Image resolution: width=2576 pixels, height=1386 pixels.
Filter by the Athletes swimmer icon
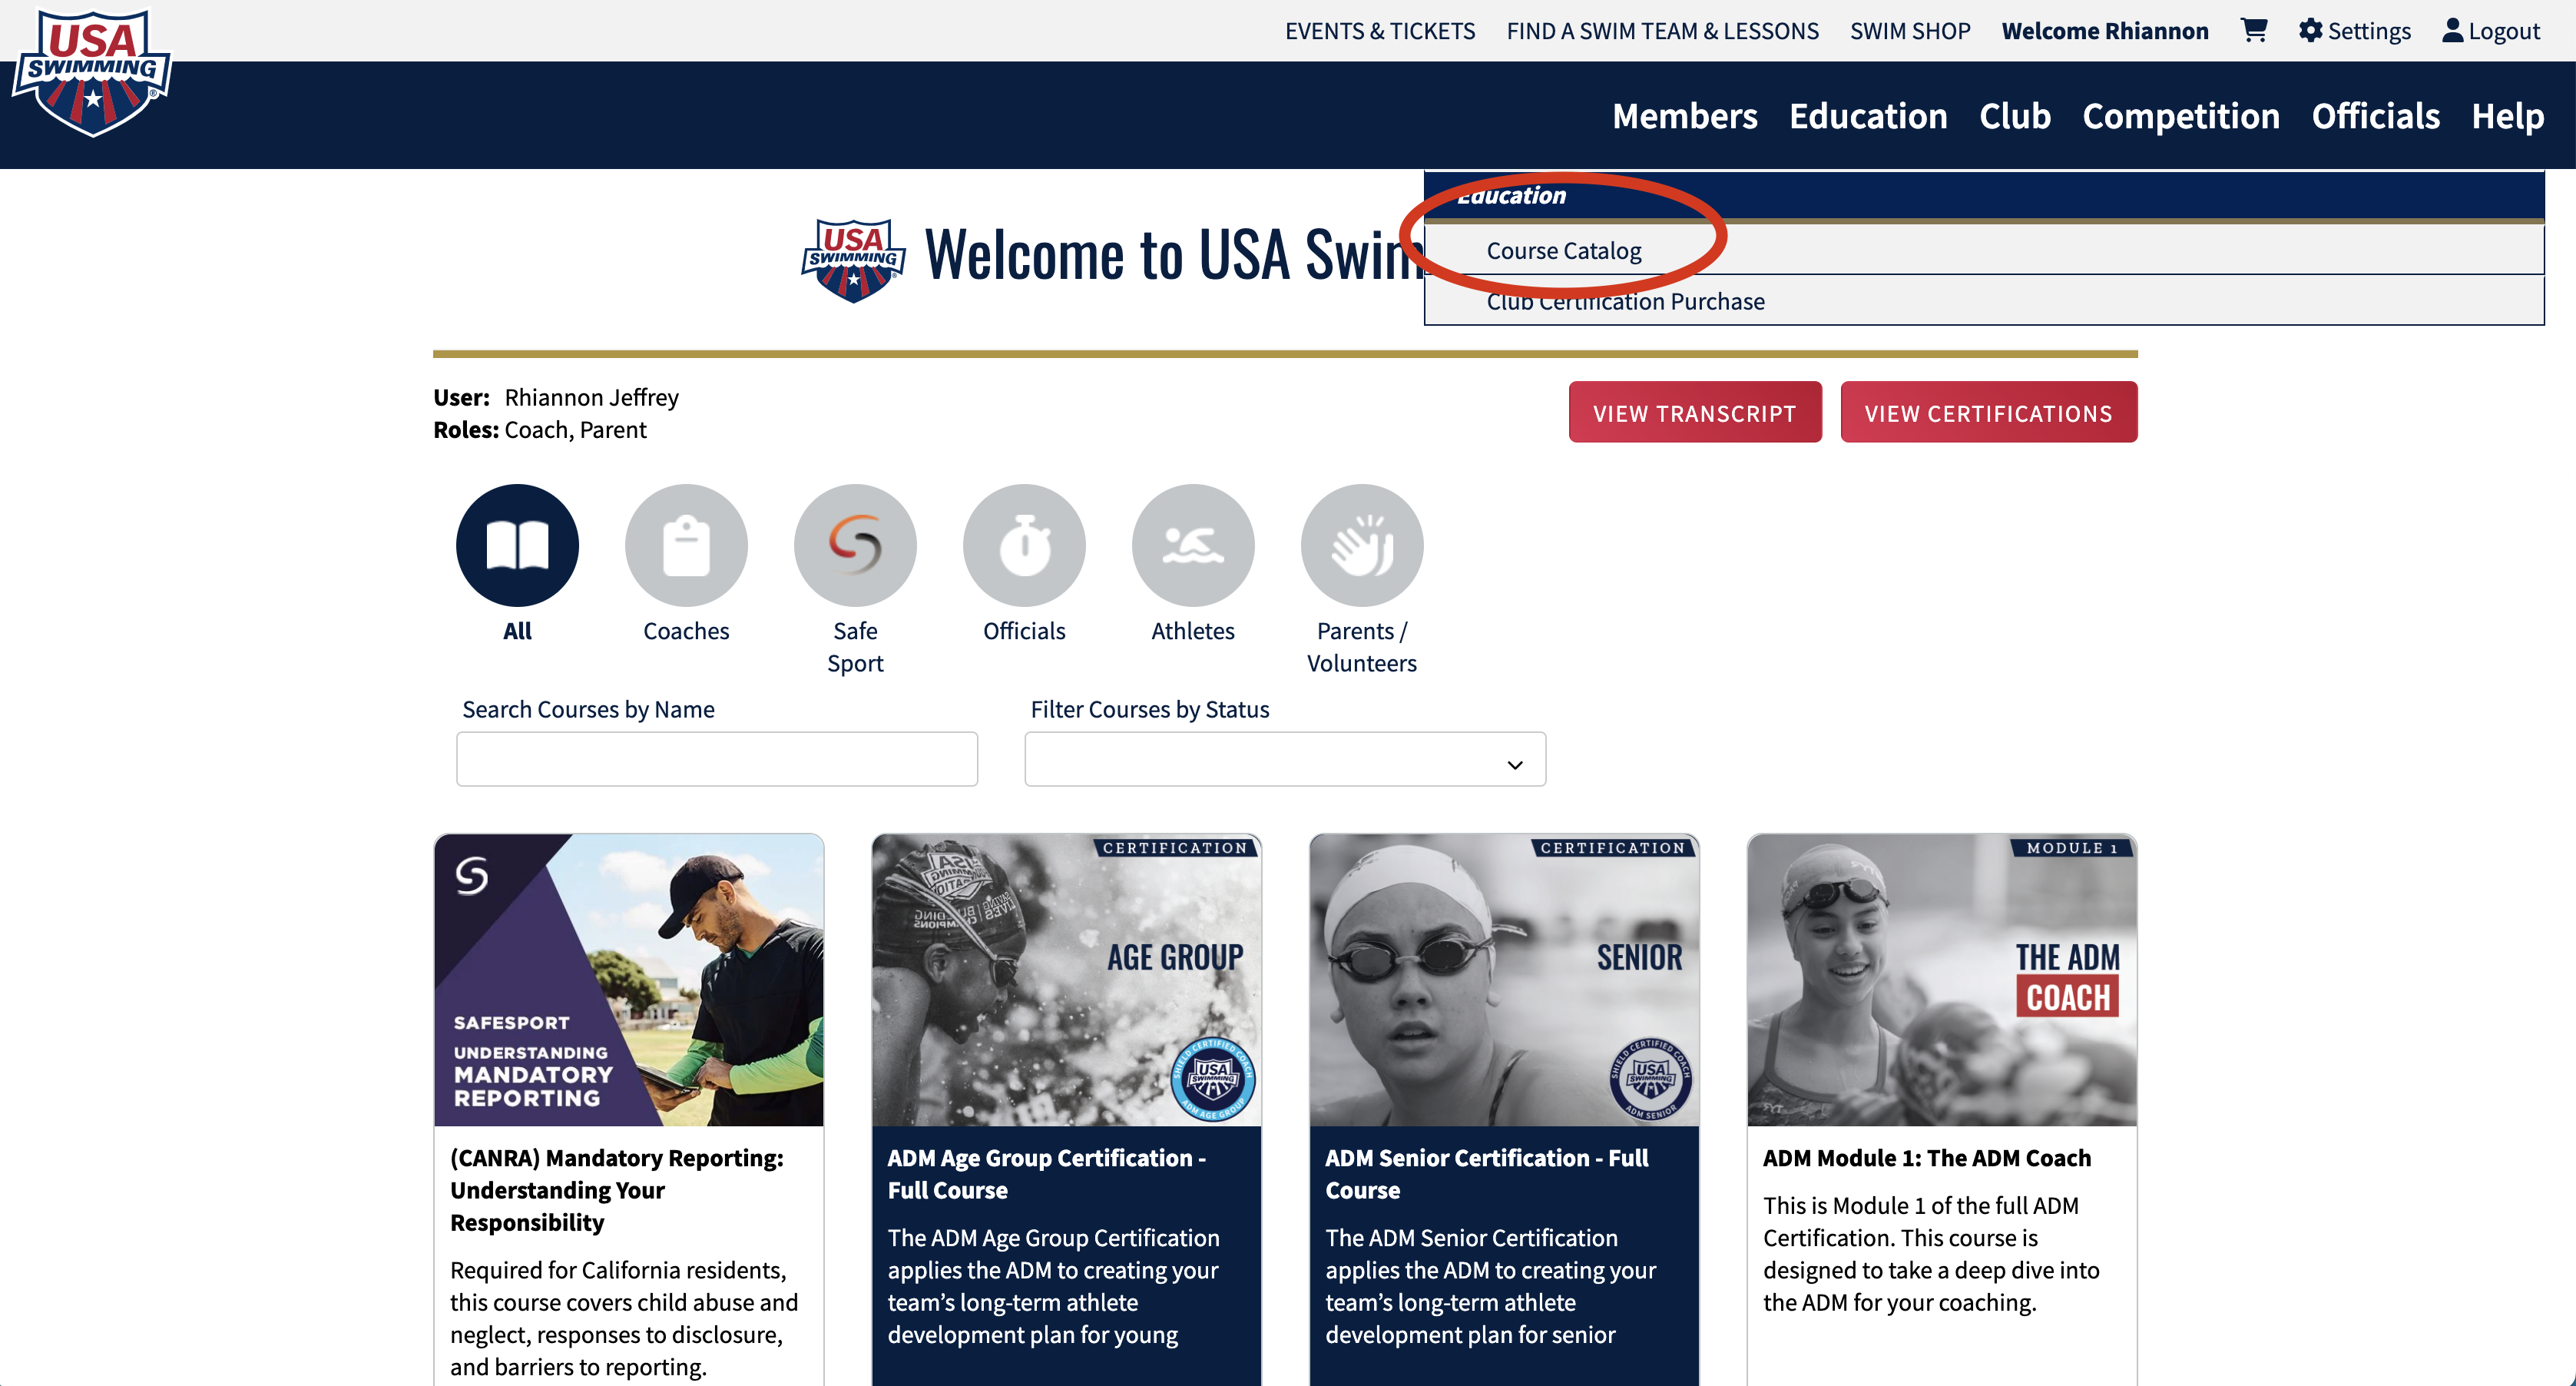[1193, 545]
